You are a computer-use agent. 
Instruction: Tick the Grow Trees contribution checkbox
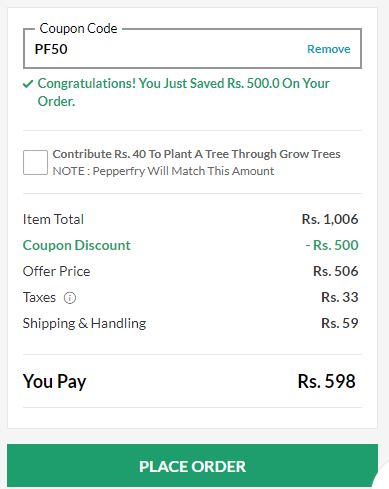coord(35,162)
